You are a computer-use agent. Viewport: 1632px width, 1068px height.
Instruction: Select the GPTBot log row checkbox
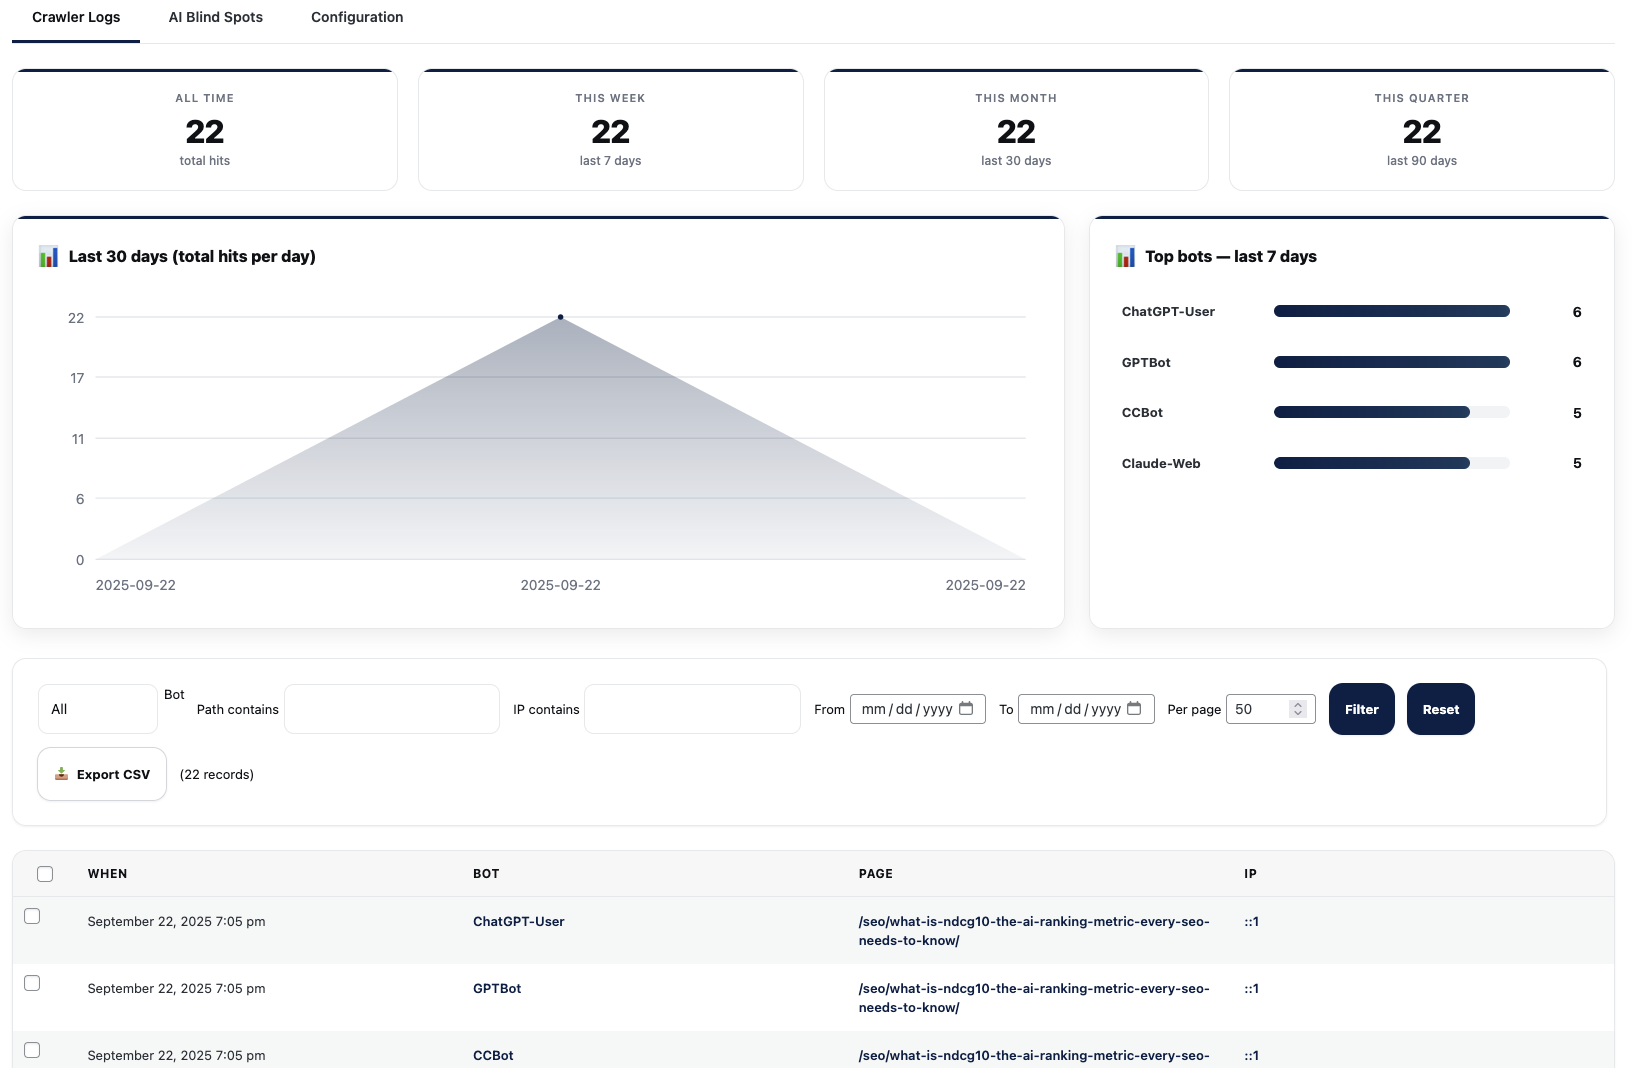coord(32,983)
